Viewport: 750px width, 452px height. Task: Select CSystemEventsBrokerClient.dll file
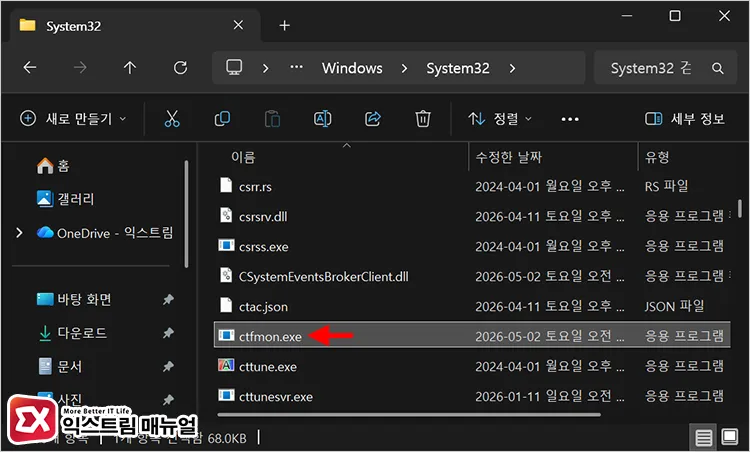pos(472,276)
